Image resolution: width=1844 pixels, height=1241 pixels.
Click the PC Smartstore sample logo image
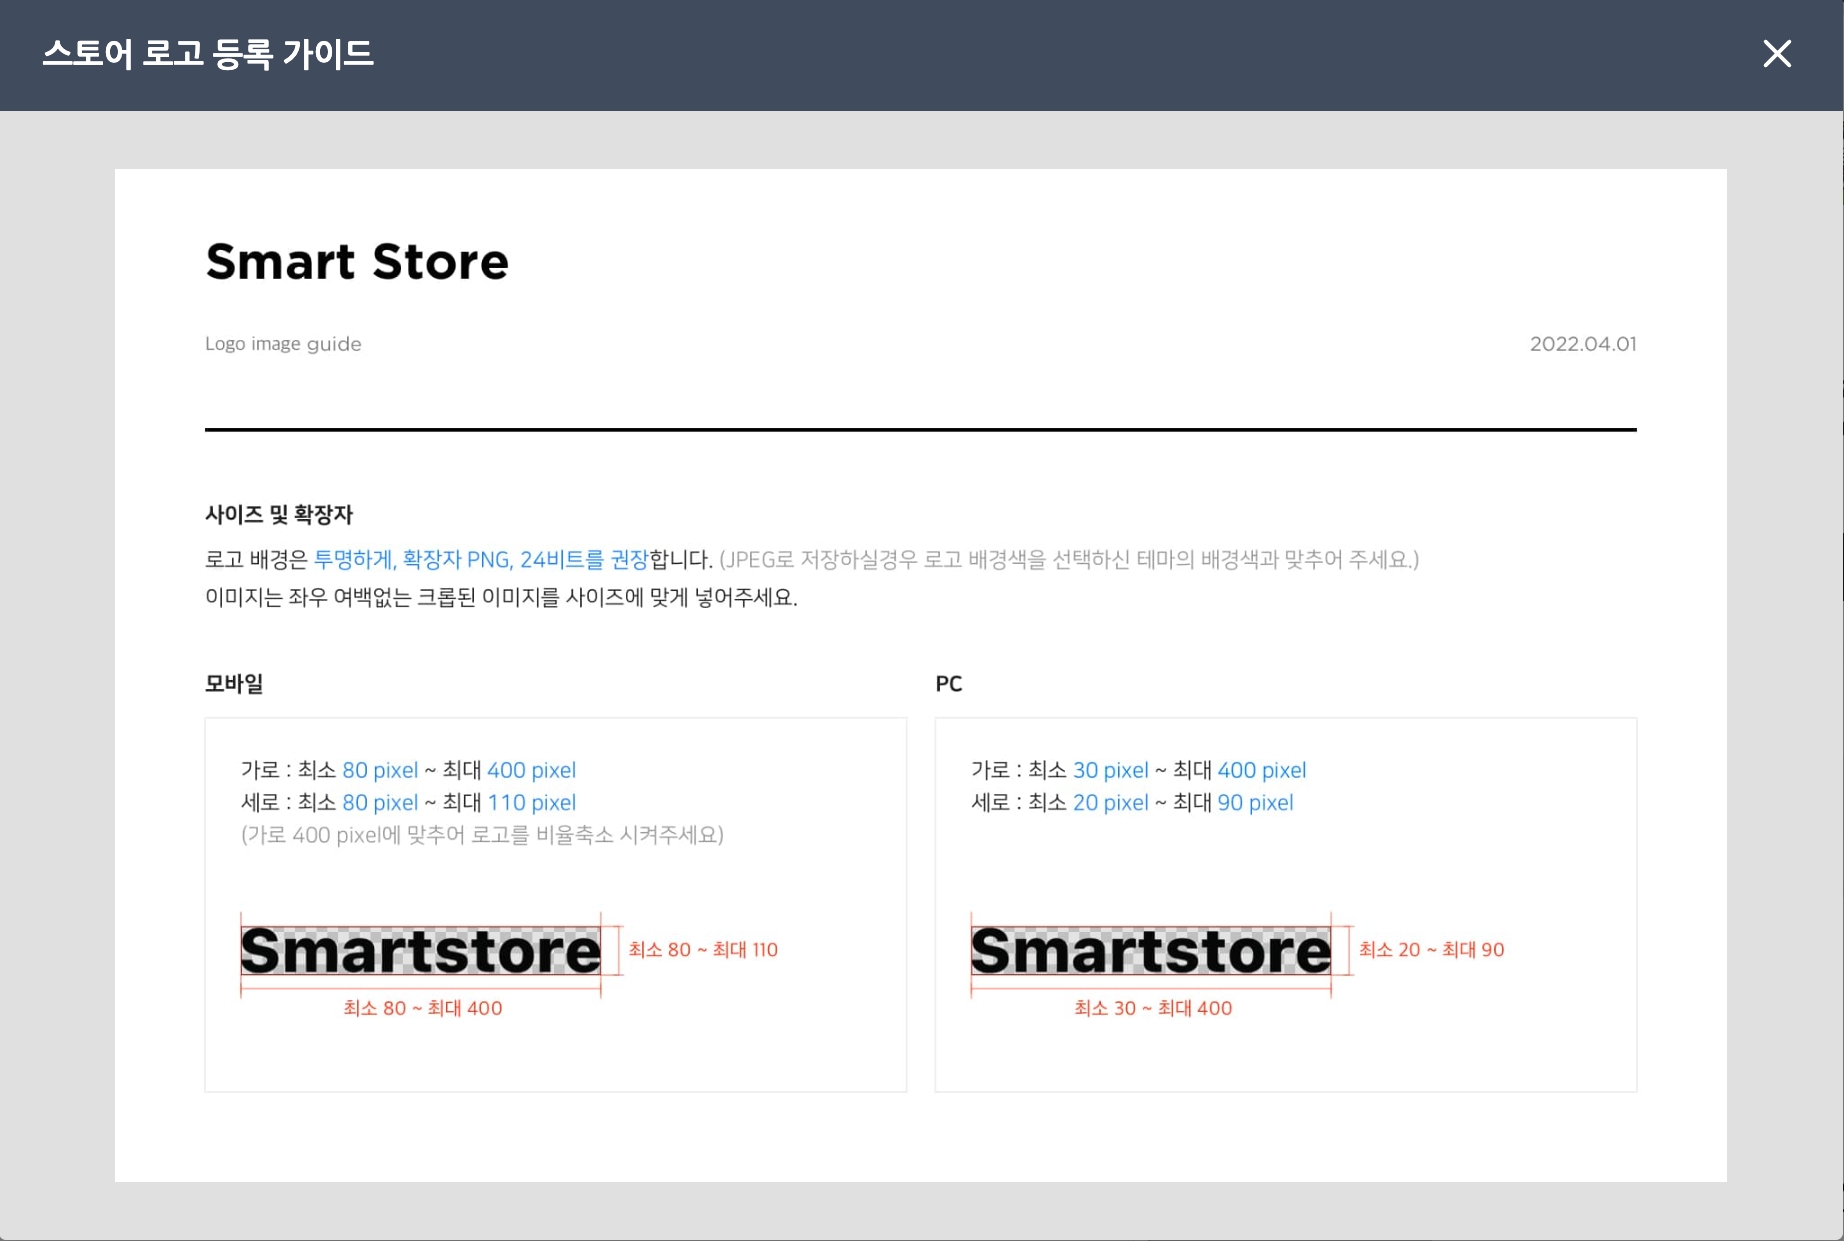1151,951
